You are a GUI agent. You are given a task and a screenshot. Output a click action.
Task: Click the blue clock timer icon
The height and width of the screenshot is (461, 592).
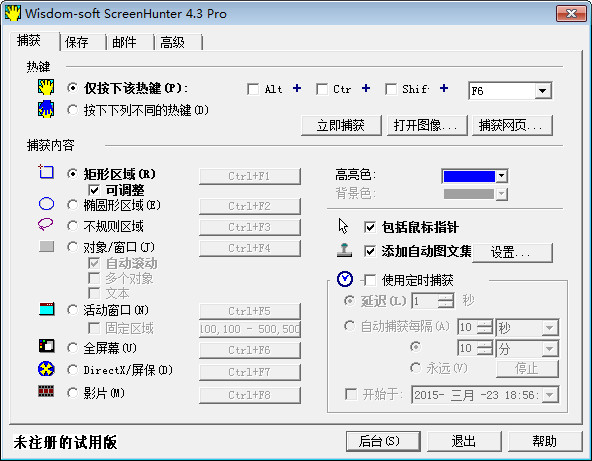[345, 279]
